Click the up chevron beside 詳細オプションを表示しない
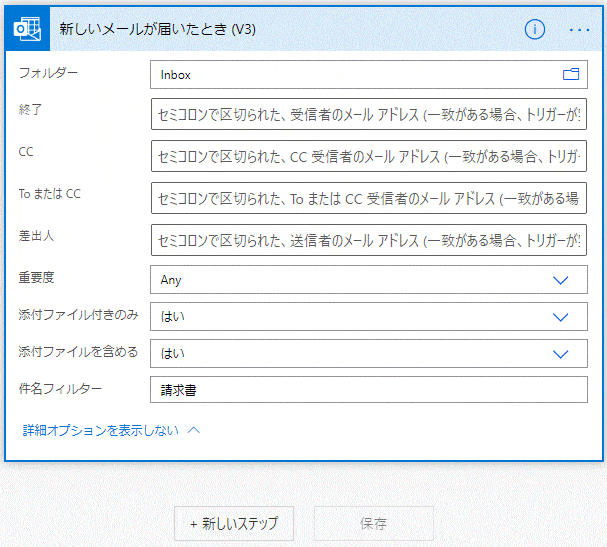This screenshot has width=607, height=547. coord(194,430)
